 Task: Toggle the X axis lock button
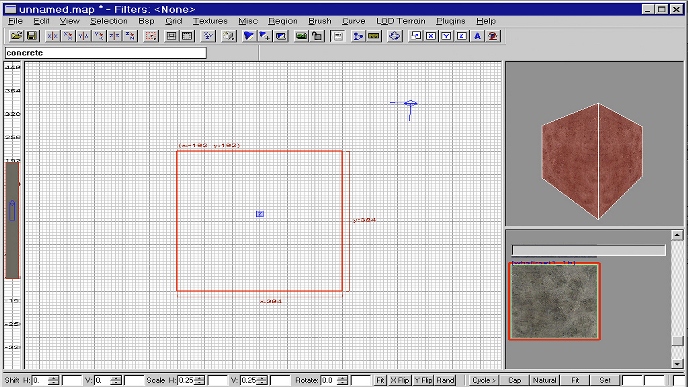pyautogui.click(x=431, y=36)
